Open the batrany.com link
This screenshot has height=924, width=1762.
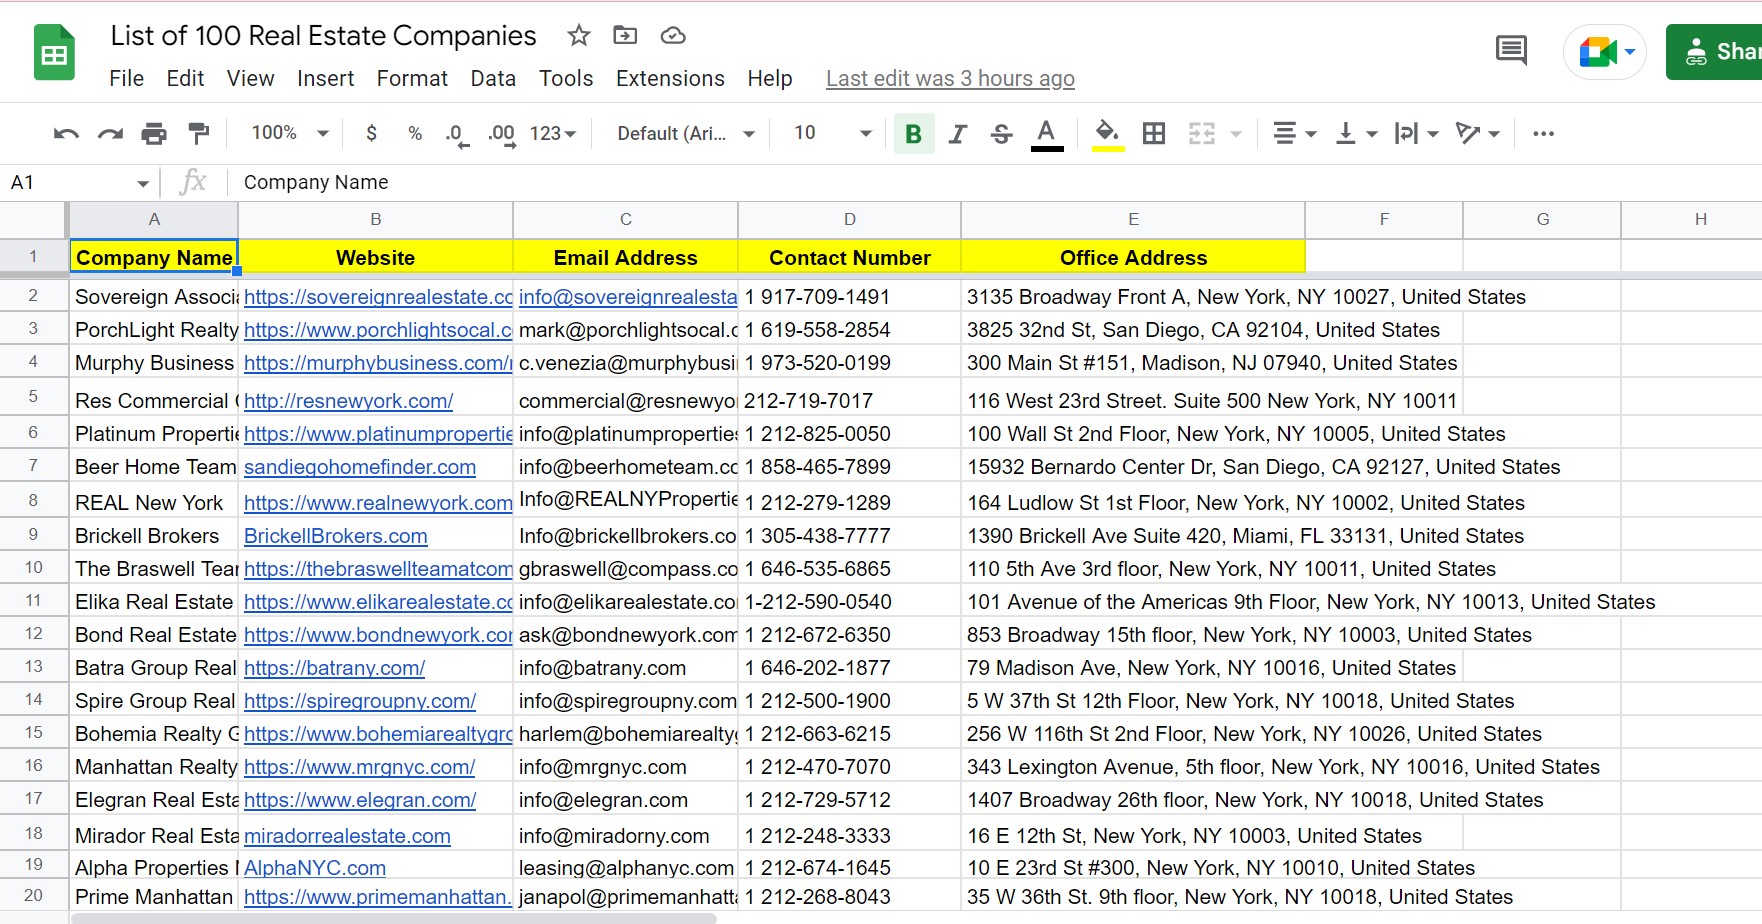coord(334,668)
